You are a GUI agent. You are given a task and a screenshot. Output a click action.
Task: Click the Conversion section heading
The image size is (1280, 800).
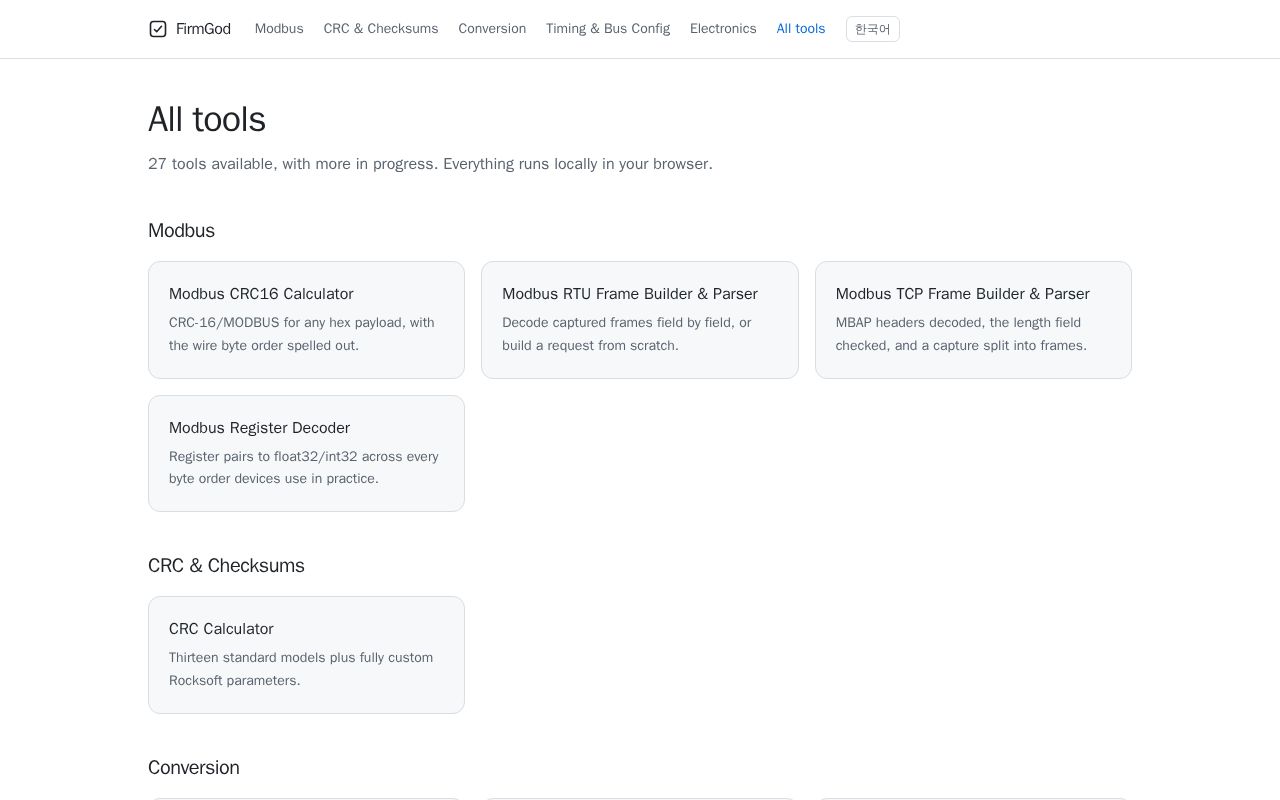[194, 768]
